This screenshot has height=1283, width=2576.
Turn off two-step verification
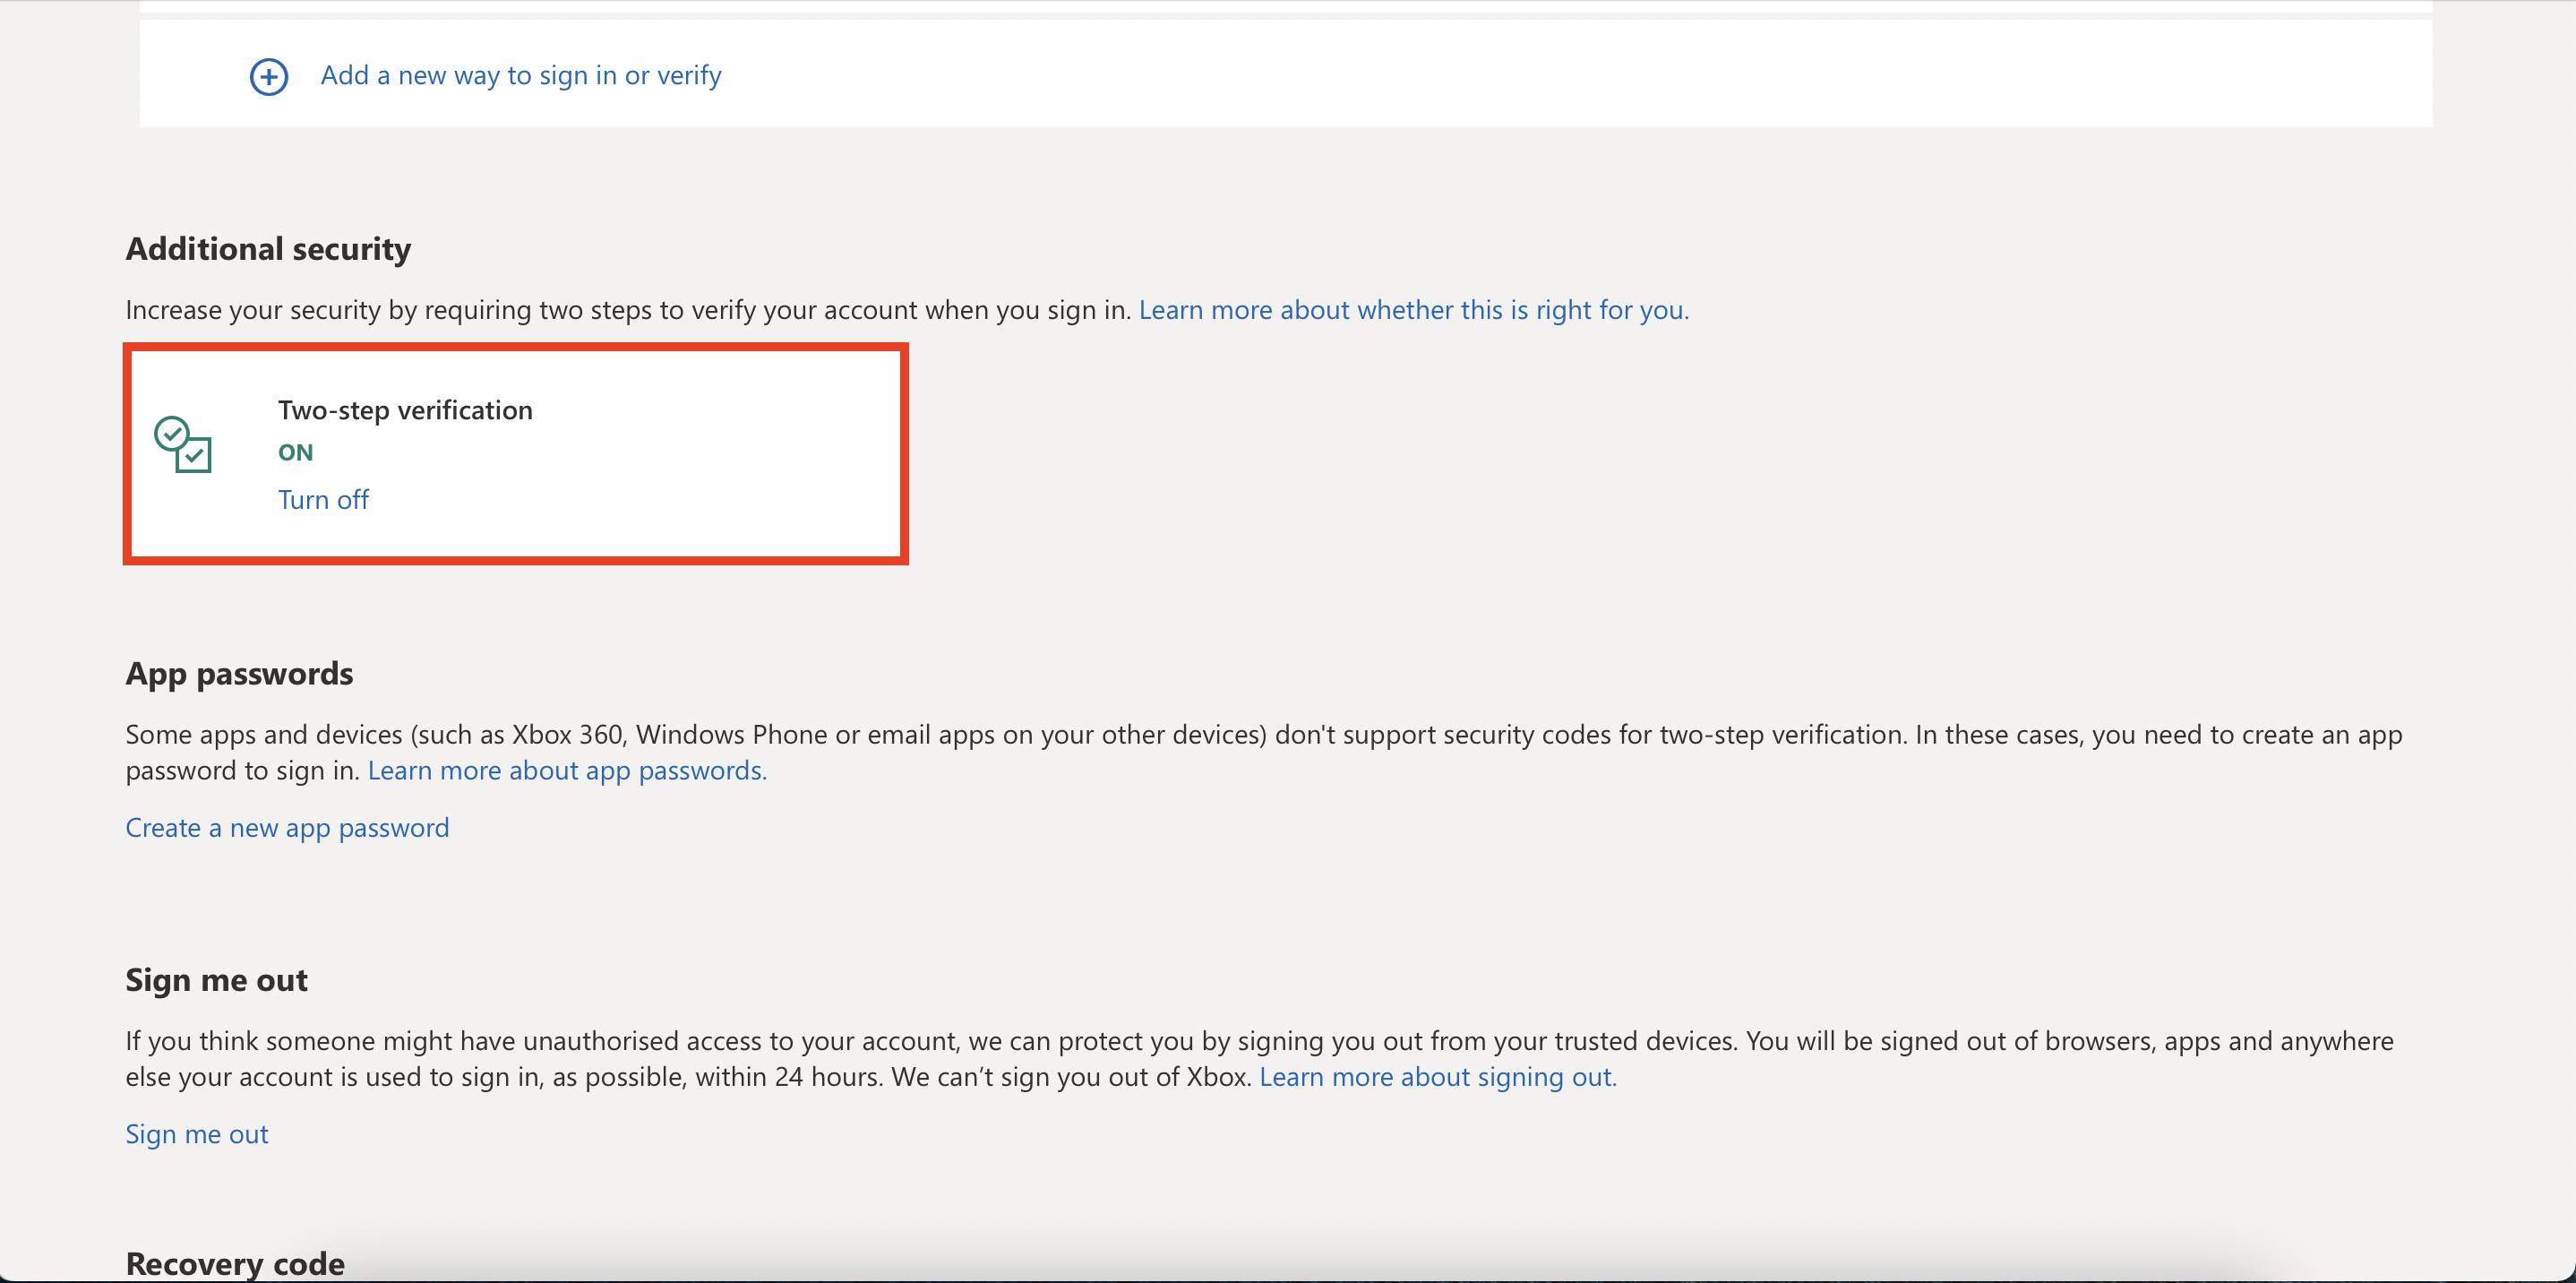click(x=322, y=499)
